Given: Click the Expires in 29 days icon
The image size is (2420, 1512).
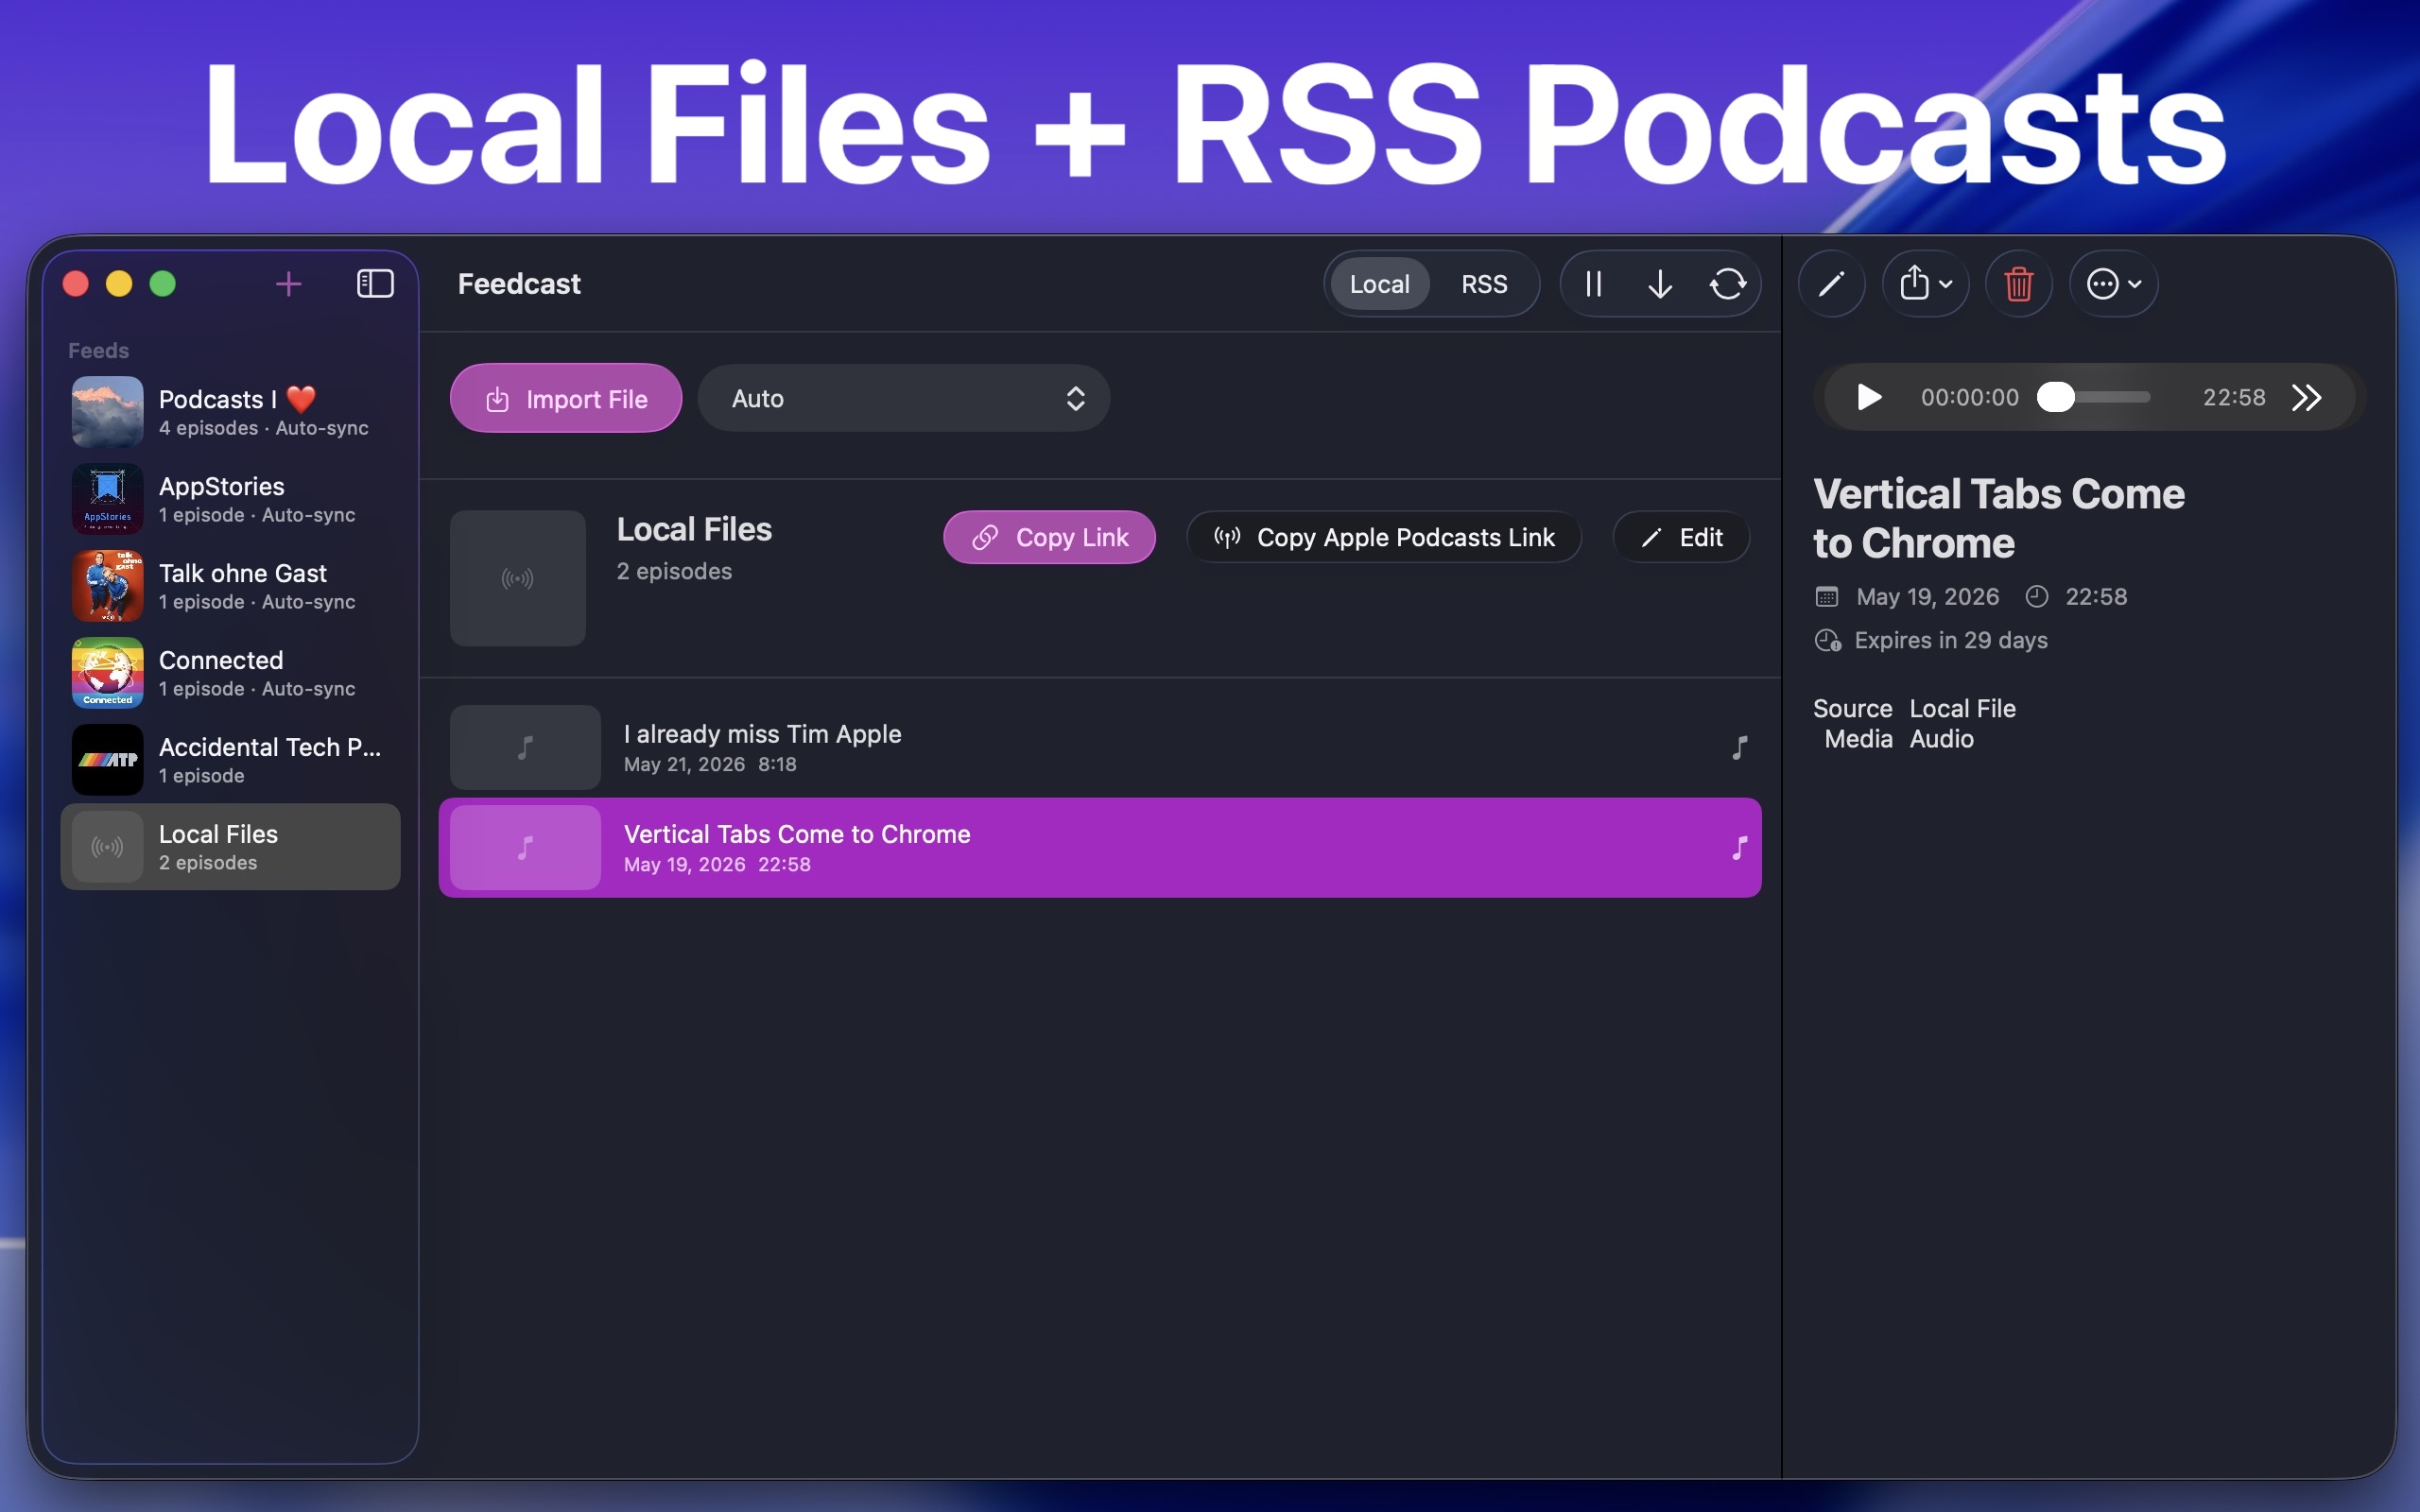Looking at the screenshot, I should pos(1828,641).
